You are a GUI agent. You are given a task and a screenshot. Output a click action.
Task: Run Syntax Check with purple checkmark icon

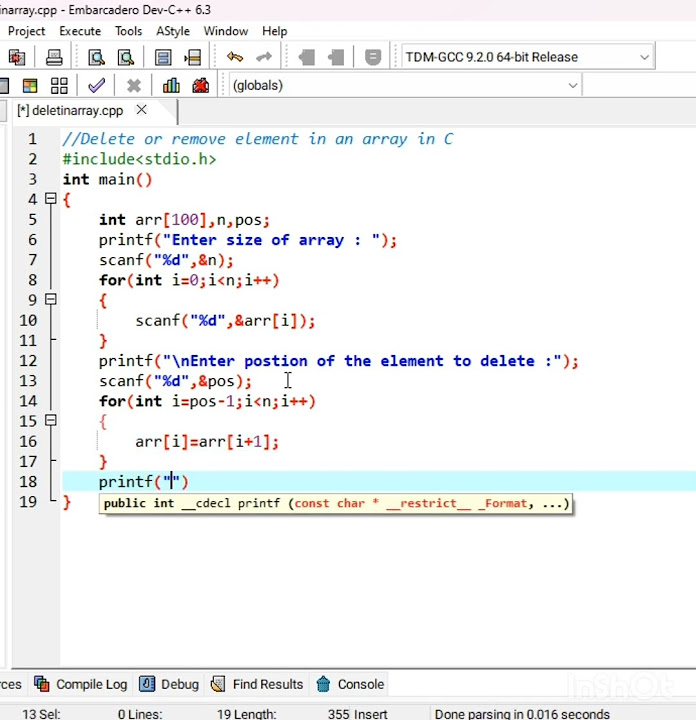click(x=96, y=85)
